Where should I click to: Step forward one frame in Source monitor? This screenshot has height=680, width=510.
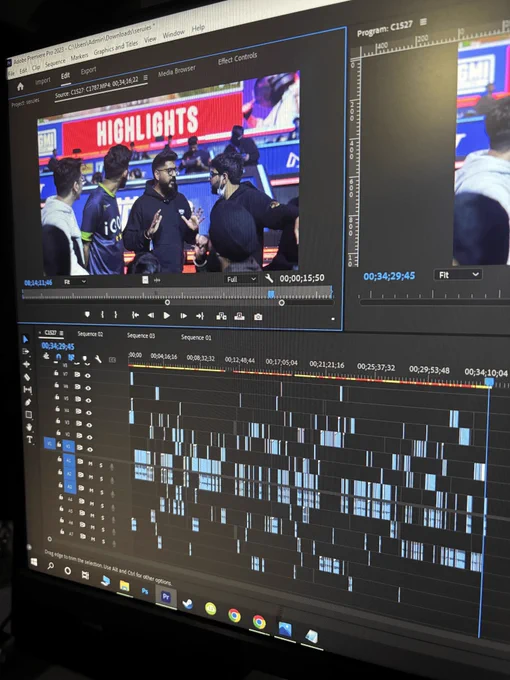(183, 316)
